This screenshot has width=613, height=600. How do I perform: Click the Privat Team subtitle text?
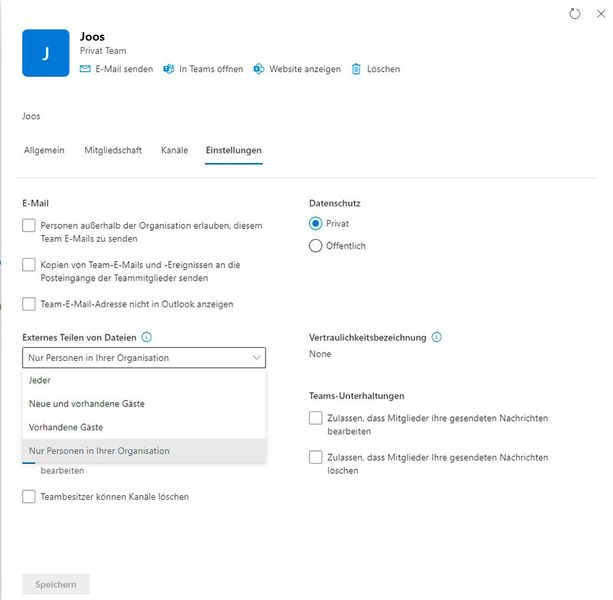click(x=103, y=51)
